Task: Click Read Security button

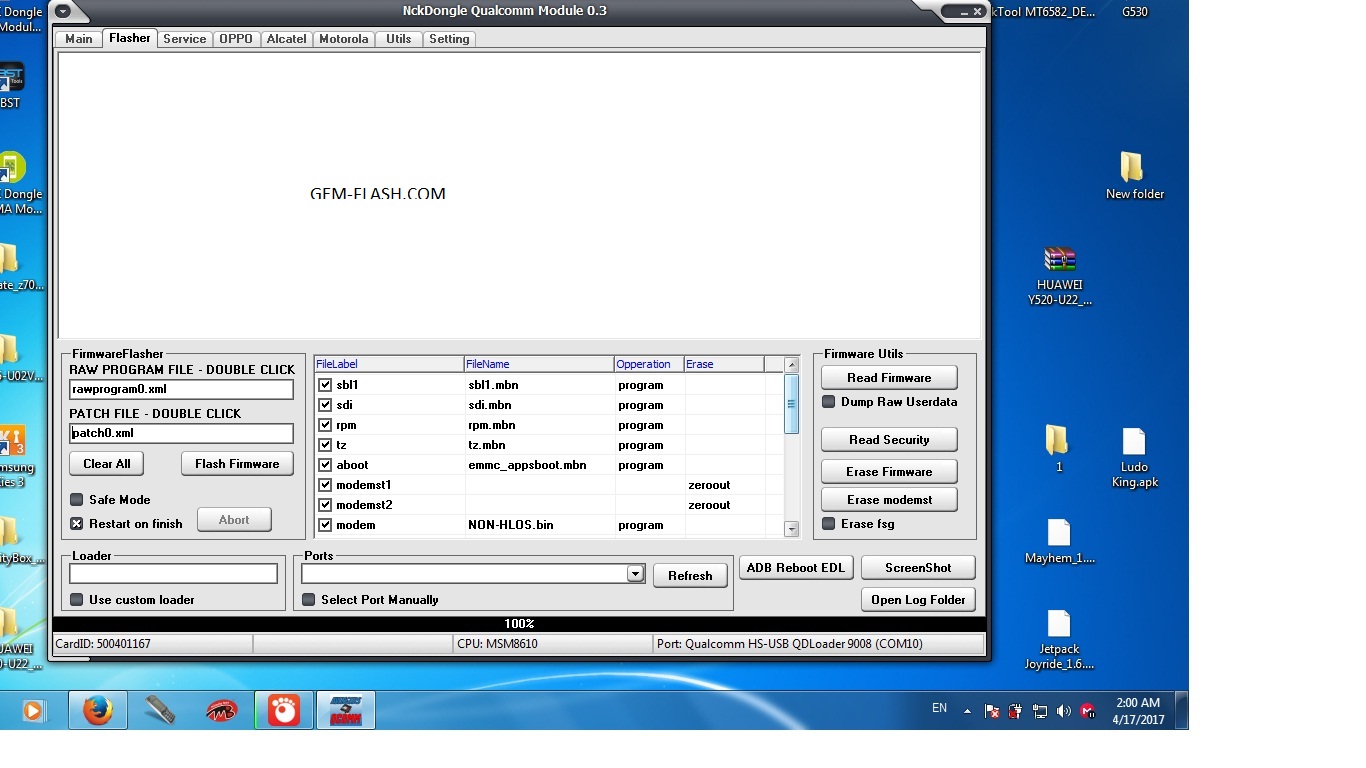Action: (x=889, y=440)
